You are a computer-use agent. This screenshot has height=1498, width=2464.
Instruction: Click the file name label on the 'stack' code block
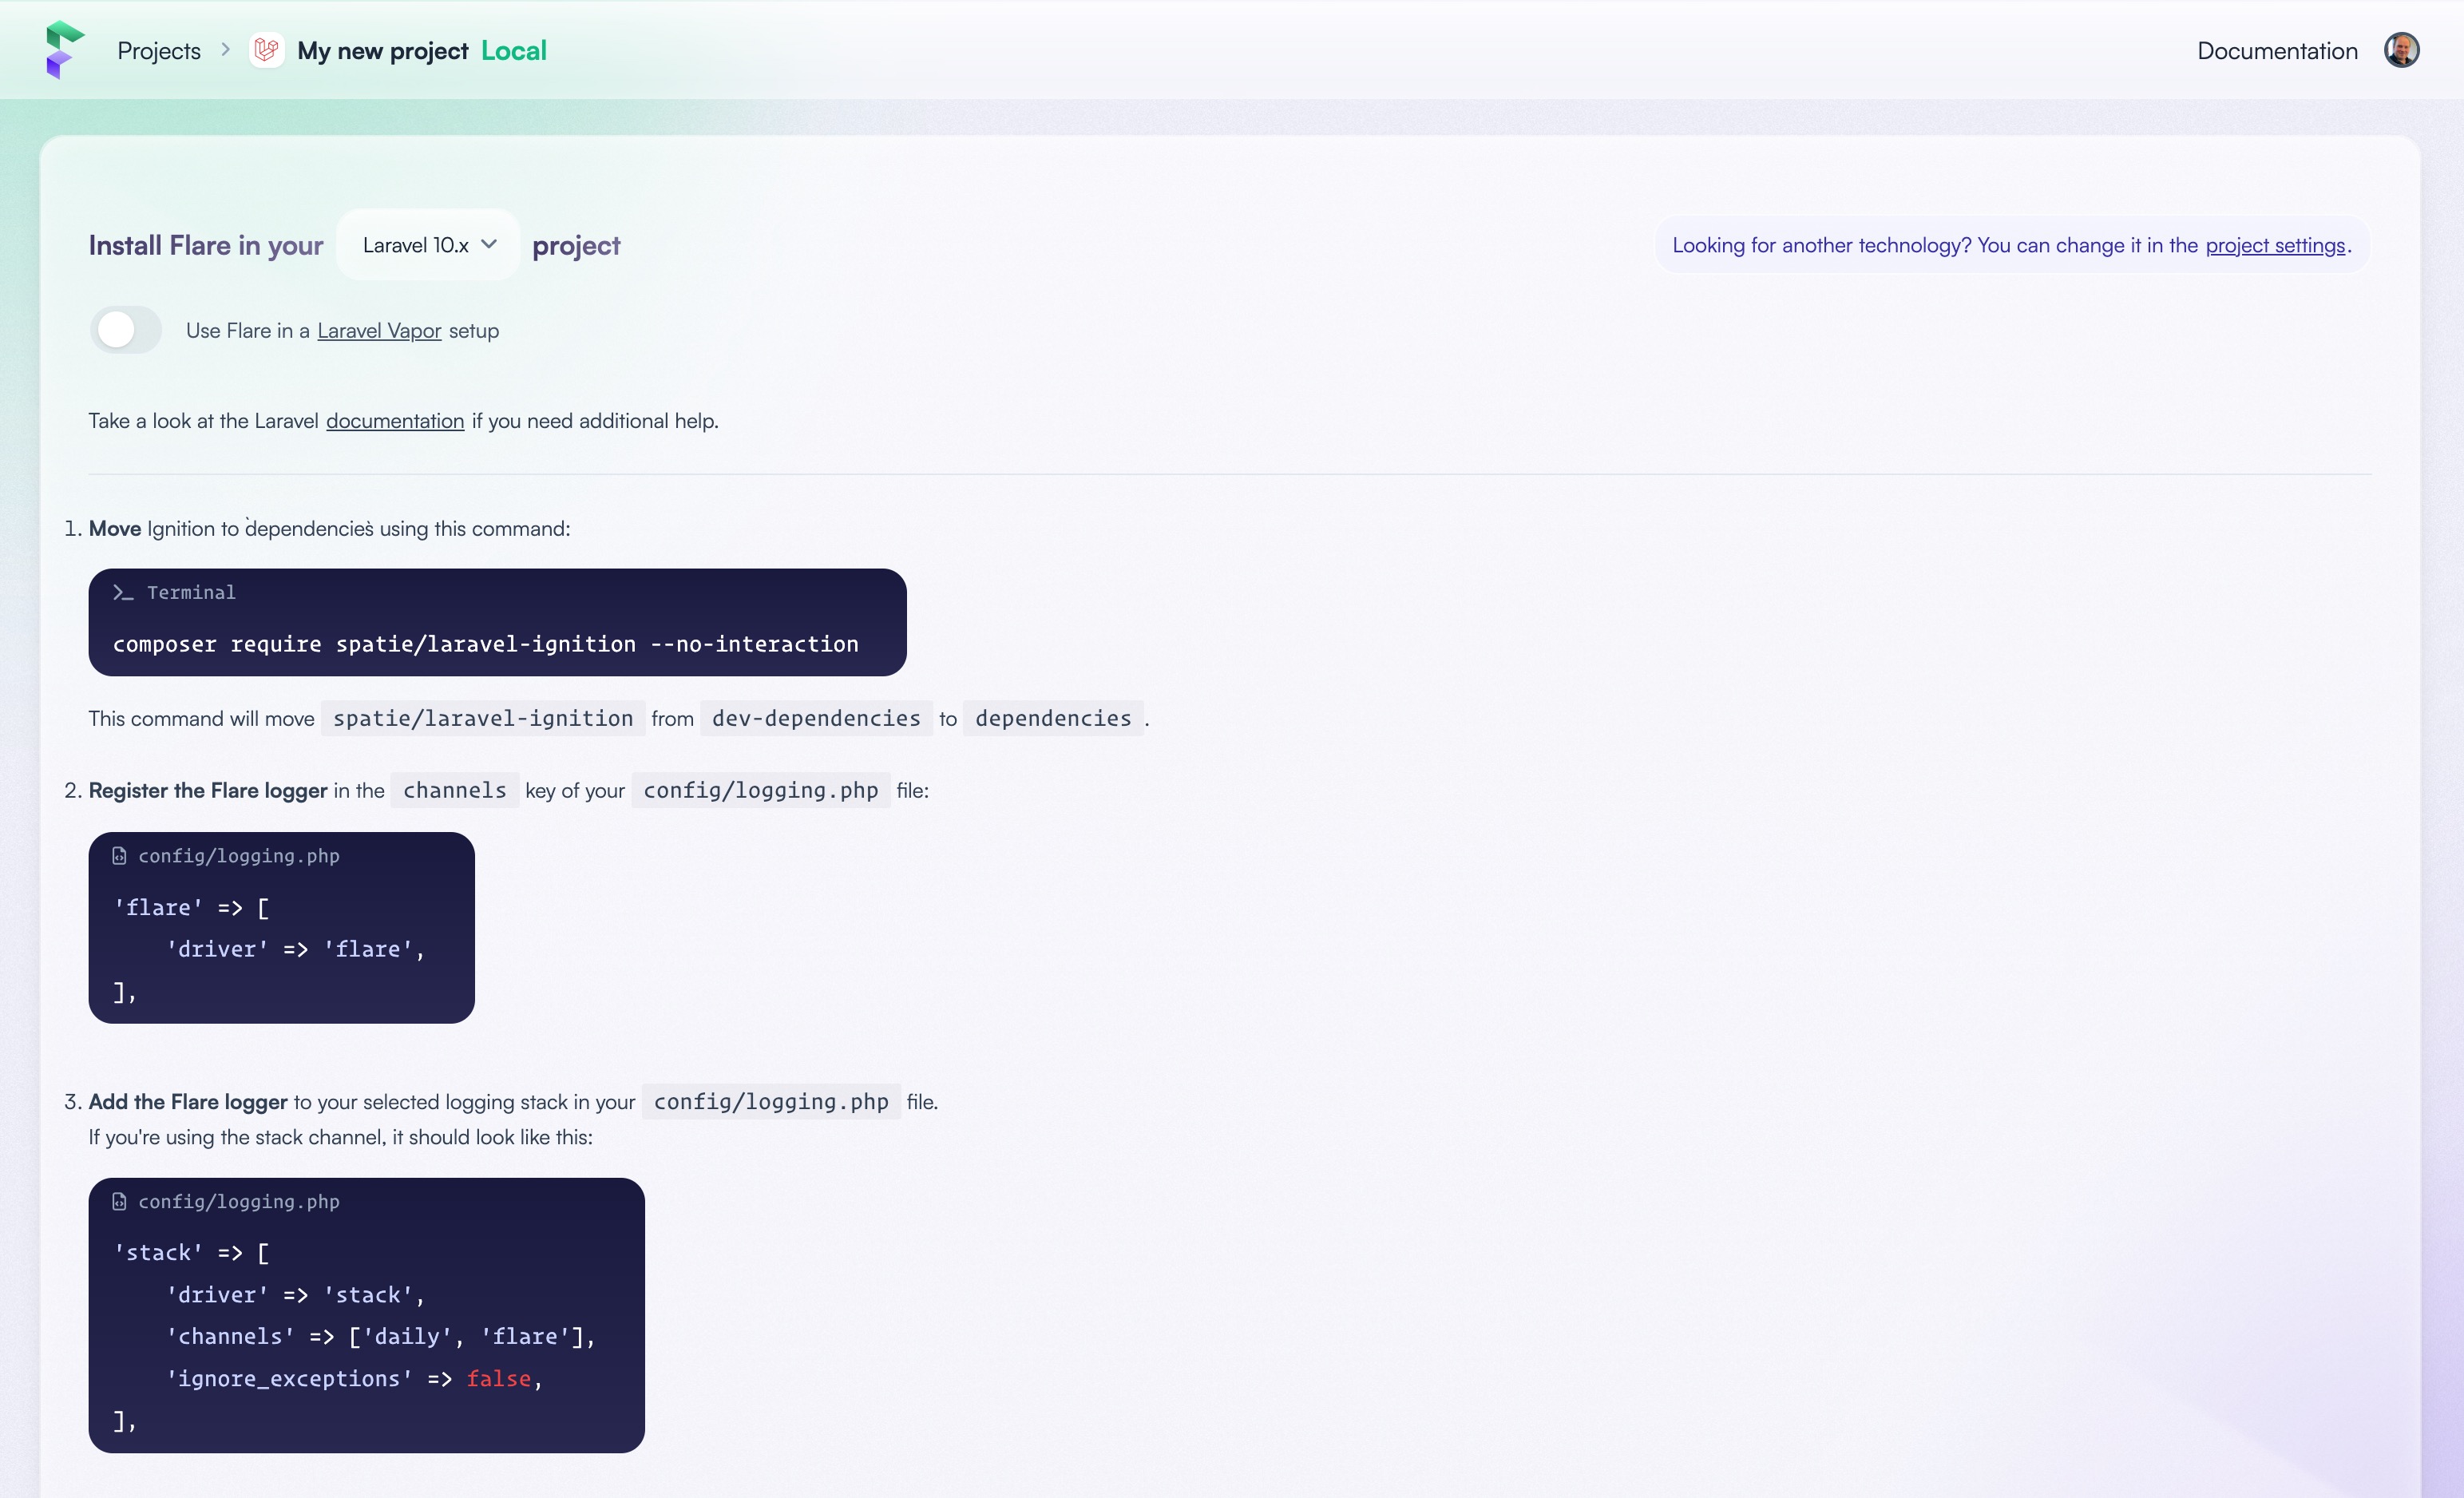(x=239, y=1201)
